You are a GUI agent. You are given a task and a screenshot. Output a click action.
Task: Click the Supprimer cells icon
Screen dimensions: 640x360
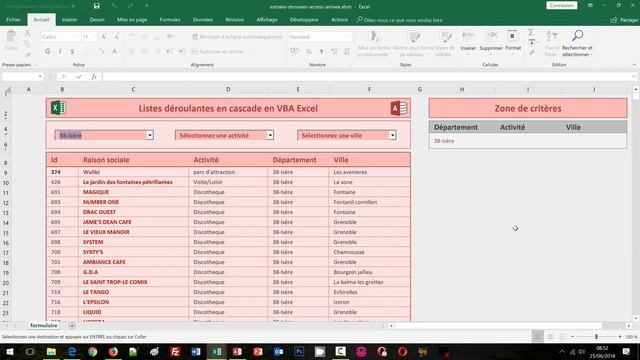point(491,41)
